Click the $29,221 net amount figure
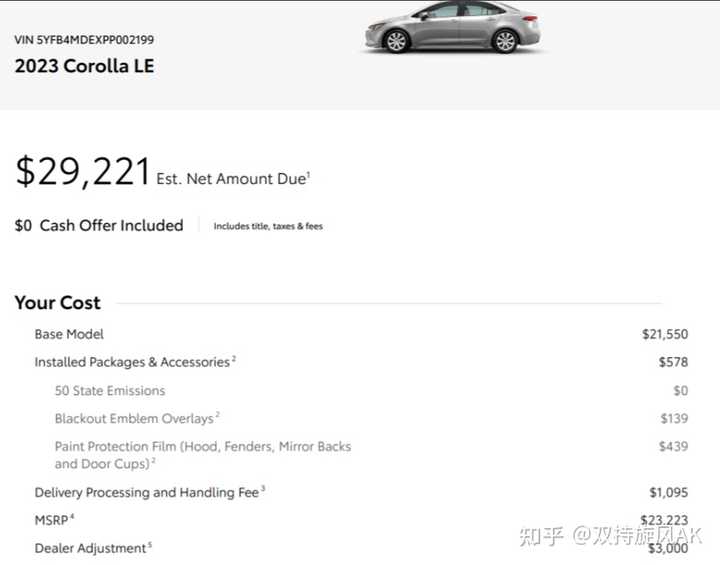Image resolution: width=720 pixels, height=565 pixels. click(83, 171)
